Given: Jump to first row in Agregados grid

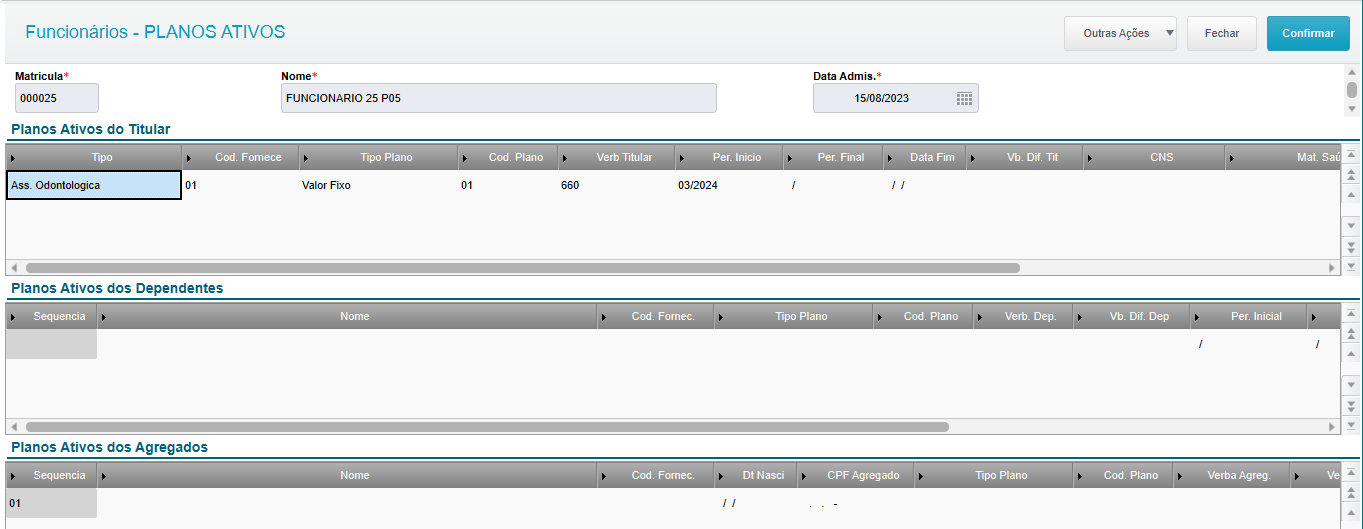Looking at the screenshot, I should pyautogui.click(x=1351, y=472).
